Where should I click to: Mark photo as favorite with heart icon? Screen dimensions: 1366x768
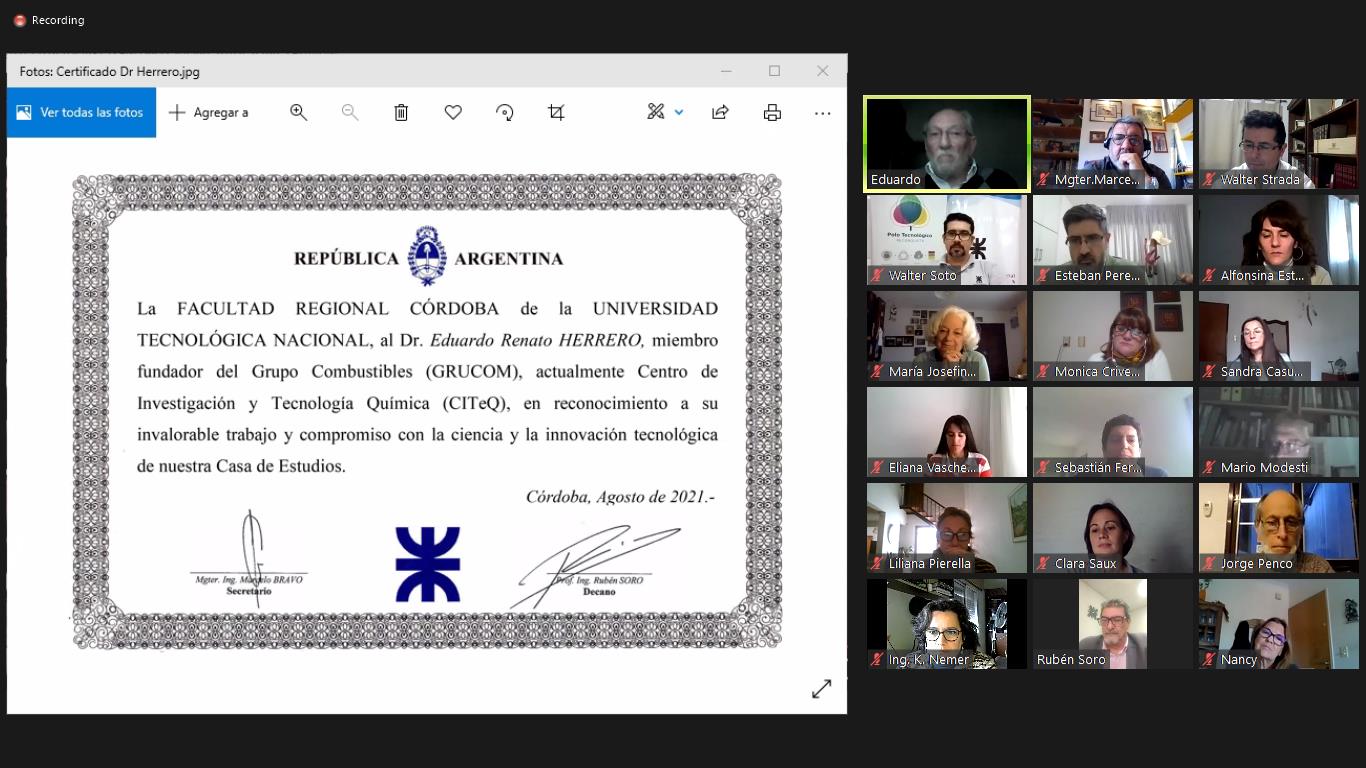[453, 113]
